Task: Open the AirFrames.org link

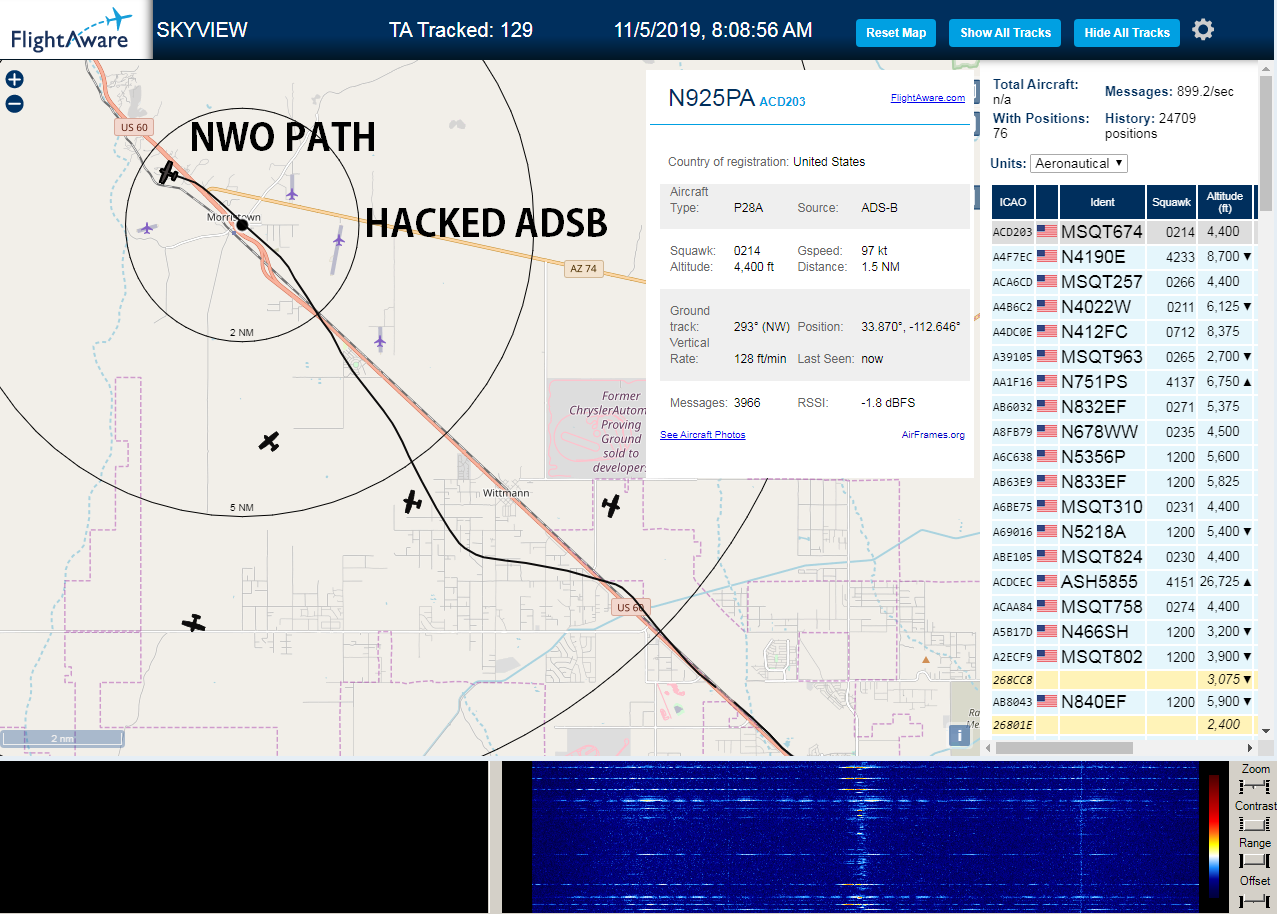Action: pyautogui.click(x=933, y=435)
